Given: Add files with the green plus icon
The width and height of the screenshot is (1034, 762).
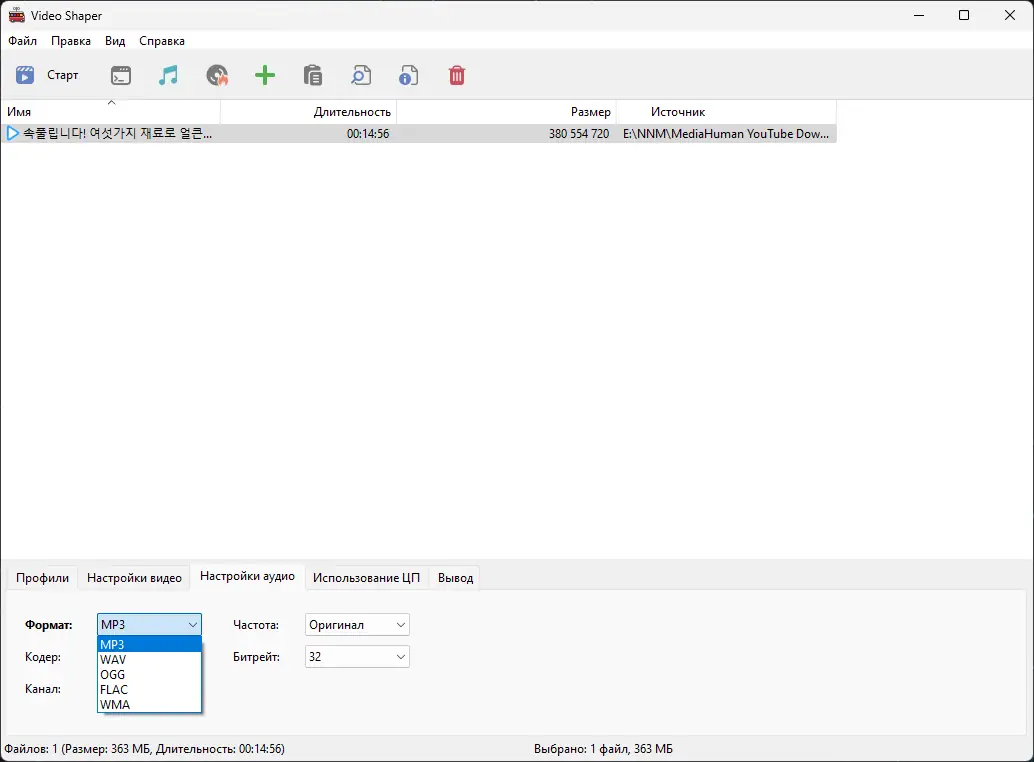Looking at the screenshot, I should (x=265, y=75).
